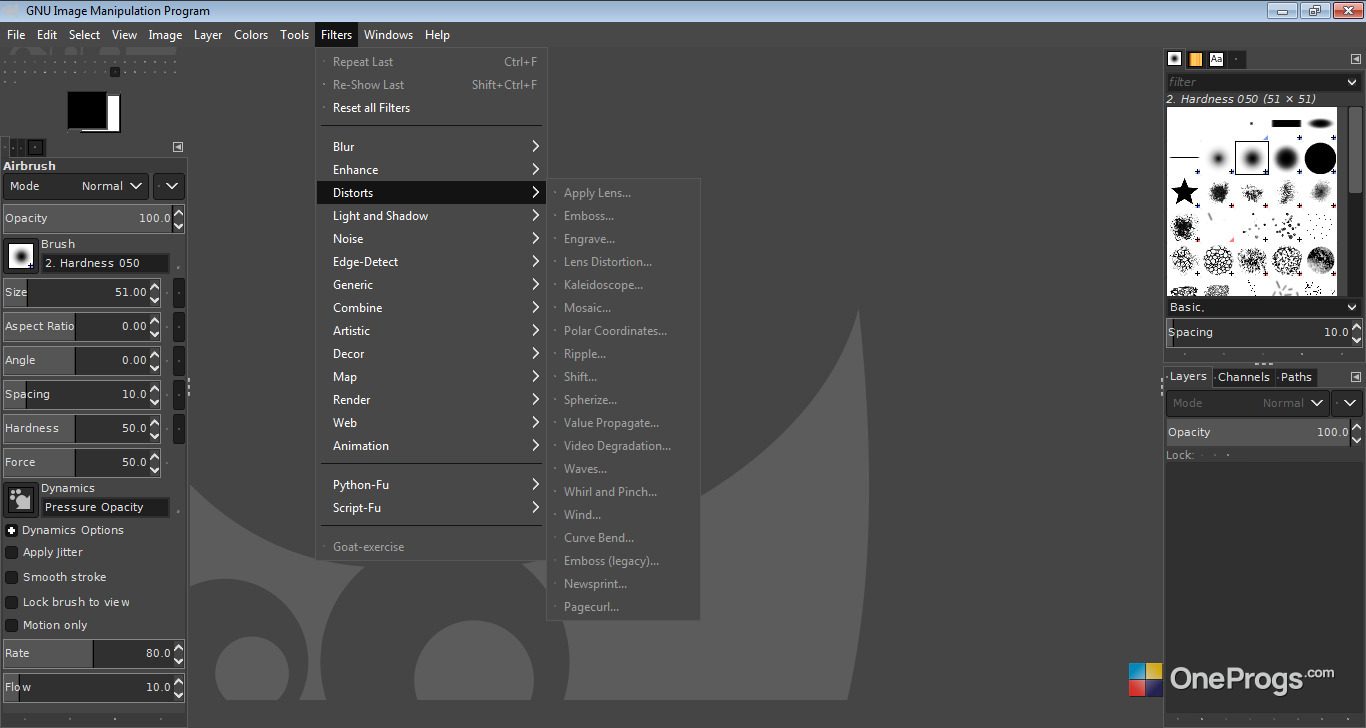Click the foreground black color swatch
Viewport: 1366px width, 728px height.
pyautogui.click(x=87, y=109)
